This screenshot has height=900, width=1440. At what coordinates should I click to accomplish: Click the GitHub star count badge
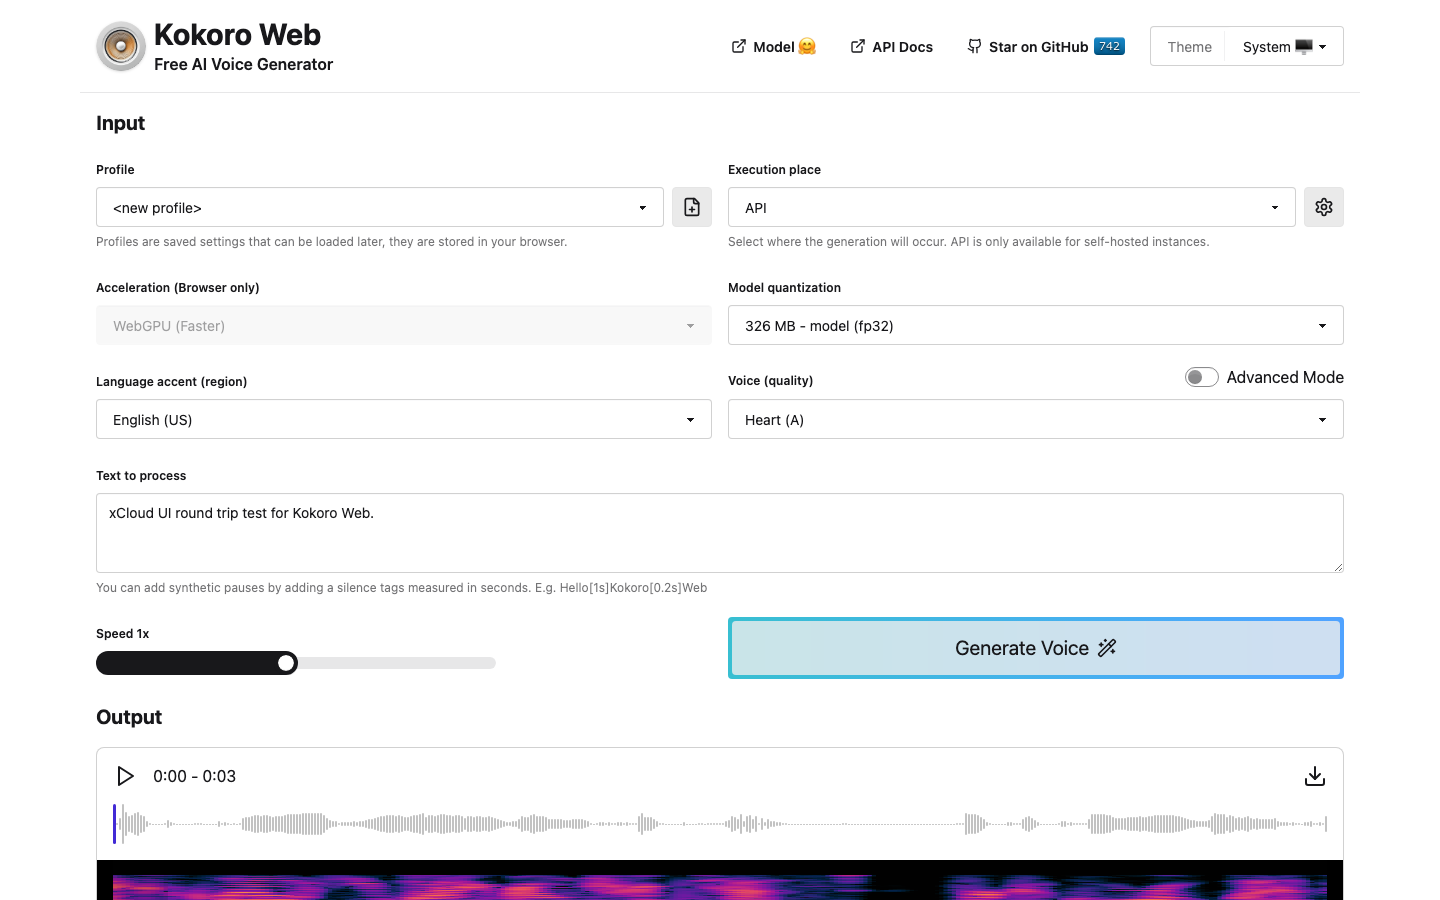click(1109, 46)
